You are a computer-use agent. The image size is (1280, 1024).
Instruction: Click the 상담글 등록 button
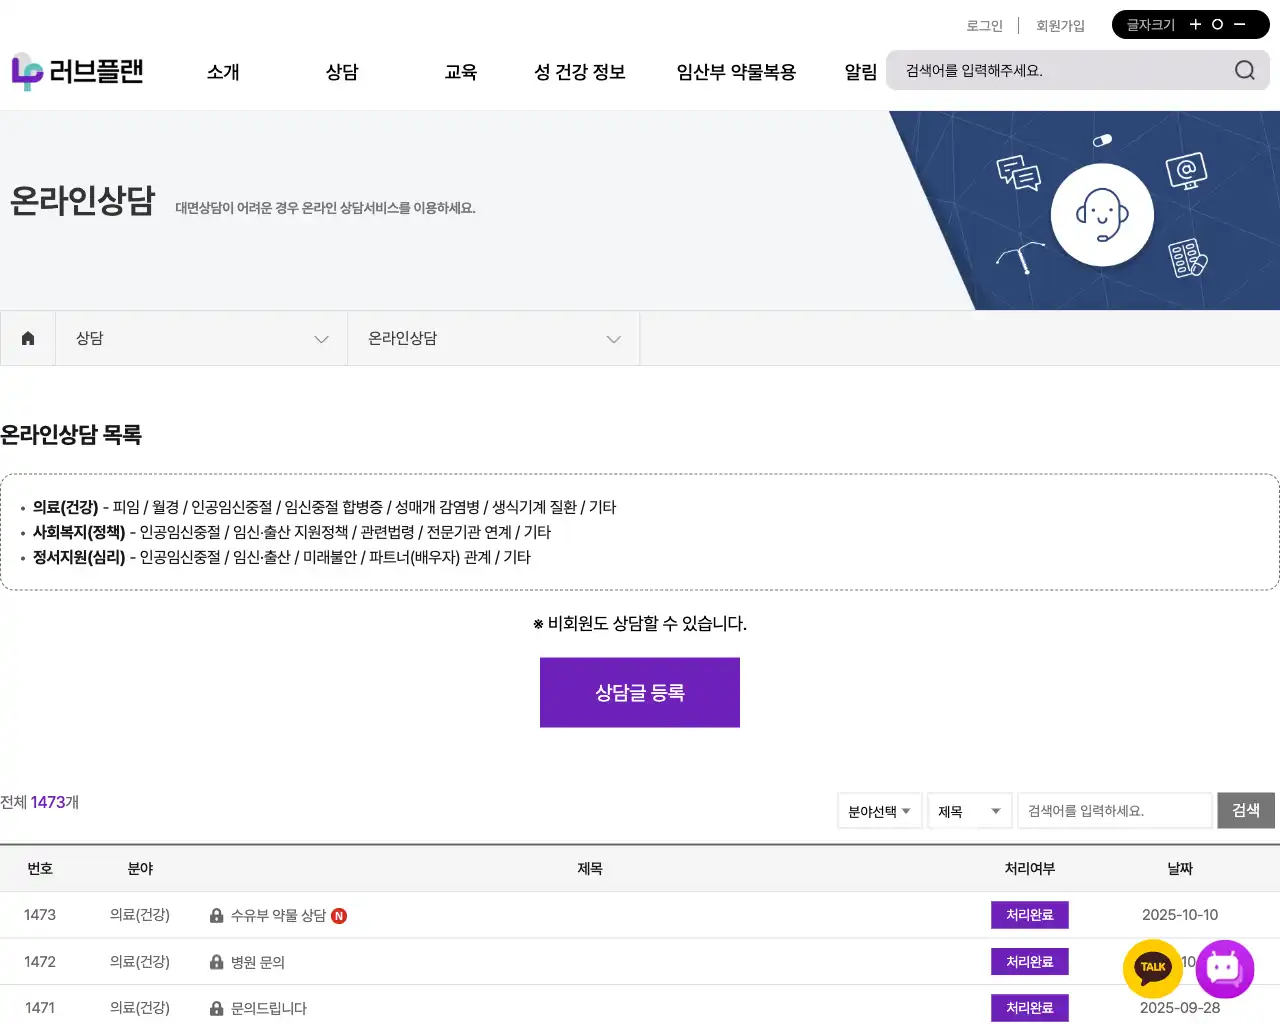pyautogui.click(x=640, y=692)
